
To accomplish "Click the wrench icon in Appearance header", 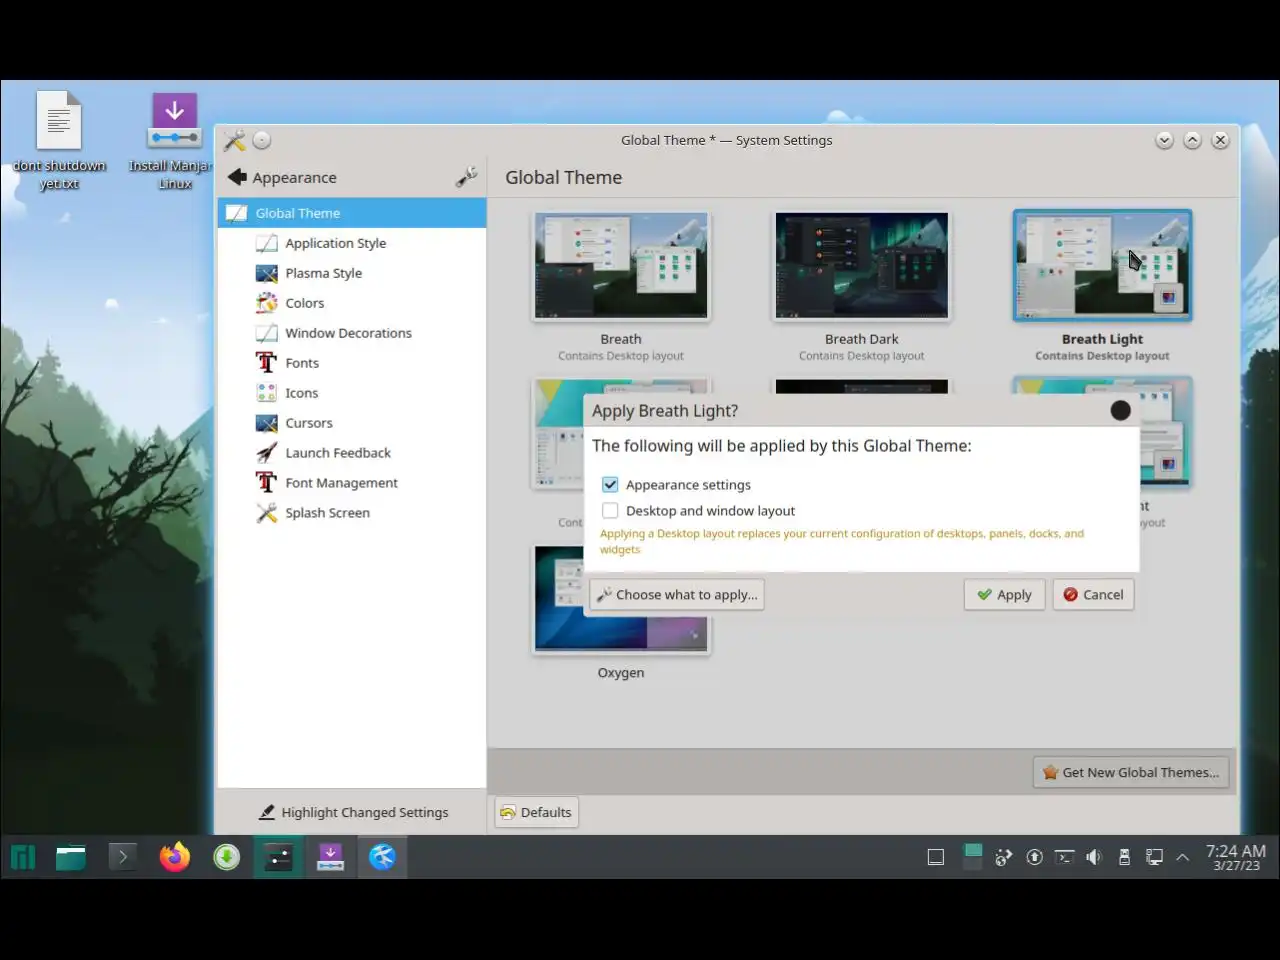I will tap(466, 177).
